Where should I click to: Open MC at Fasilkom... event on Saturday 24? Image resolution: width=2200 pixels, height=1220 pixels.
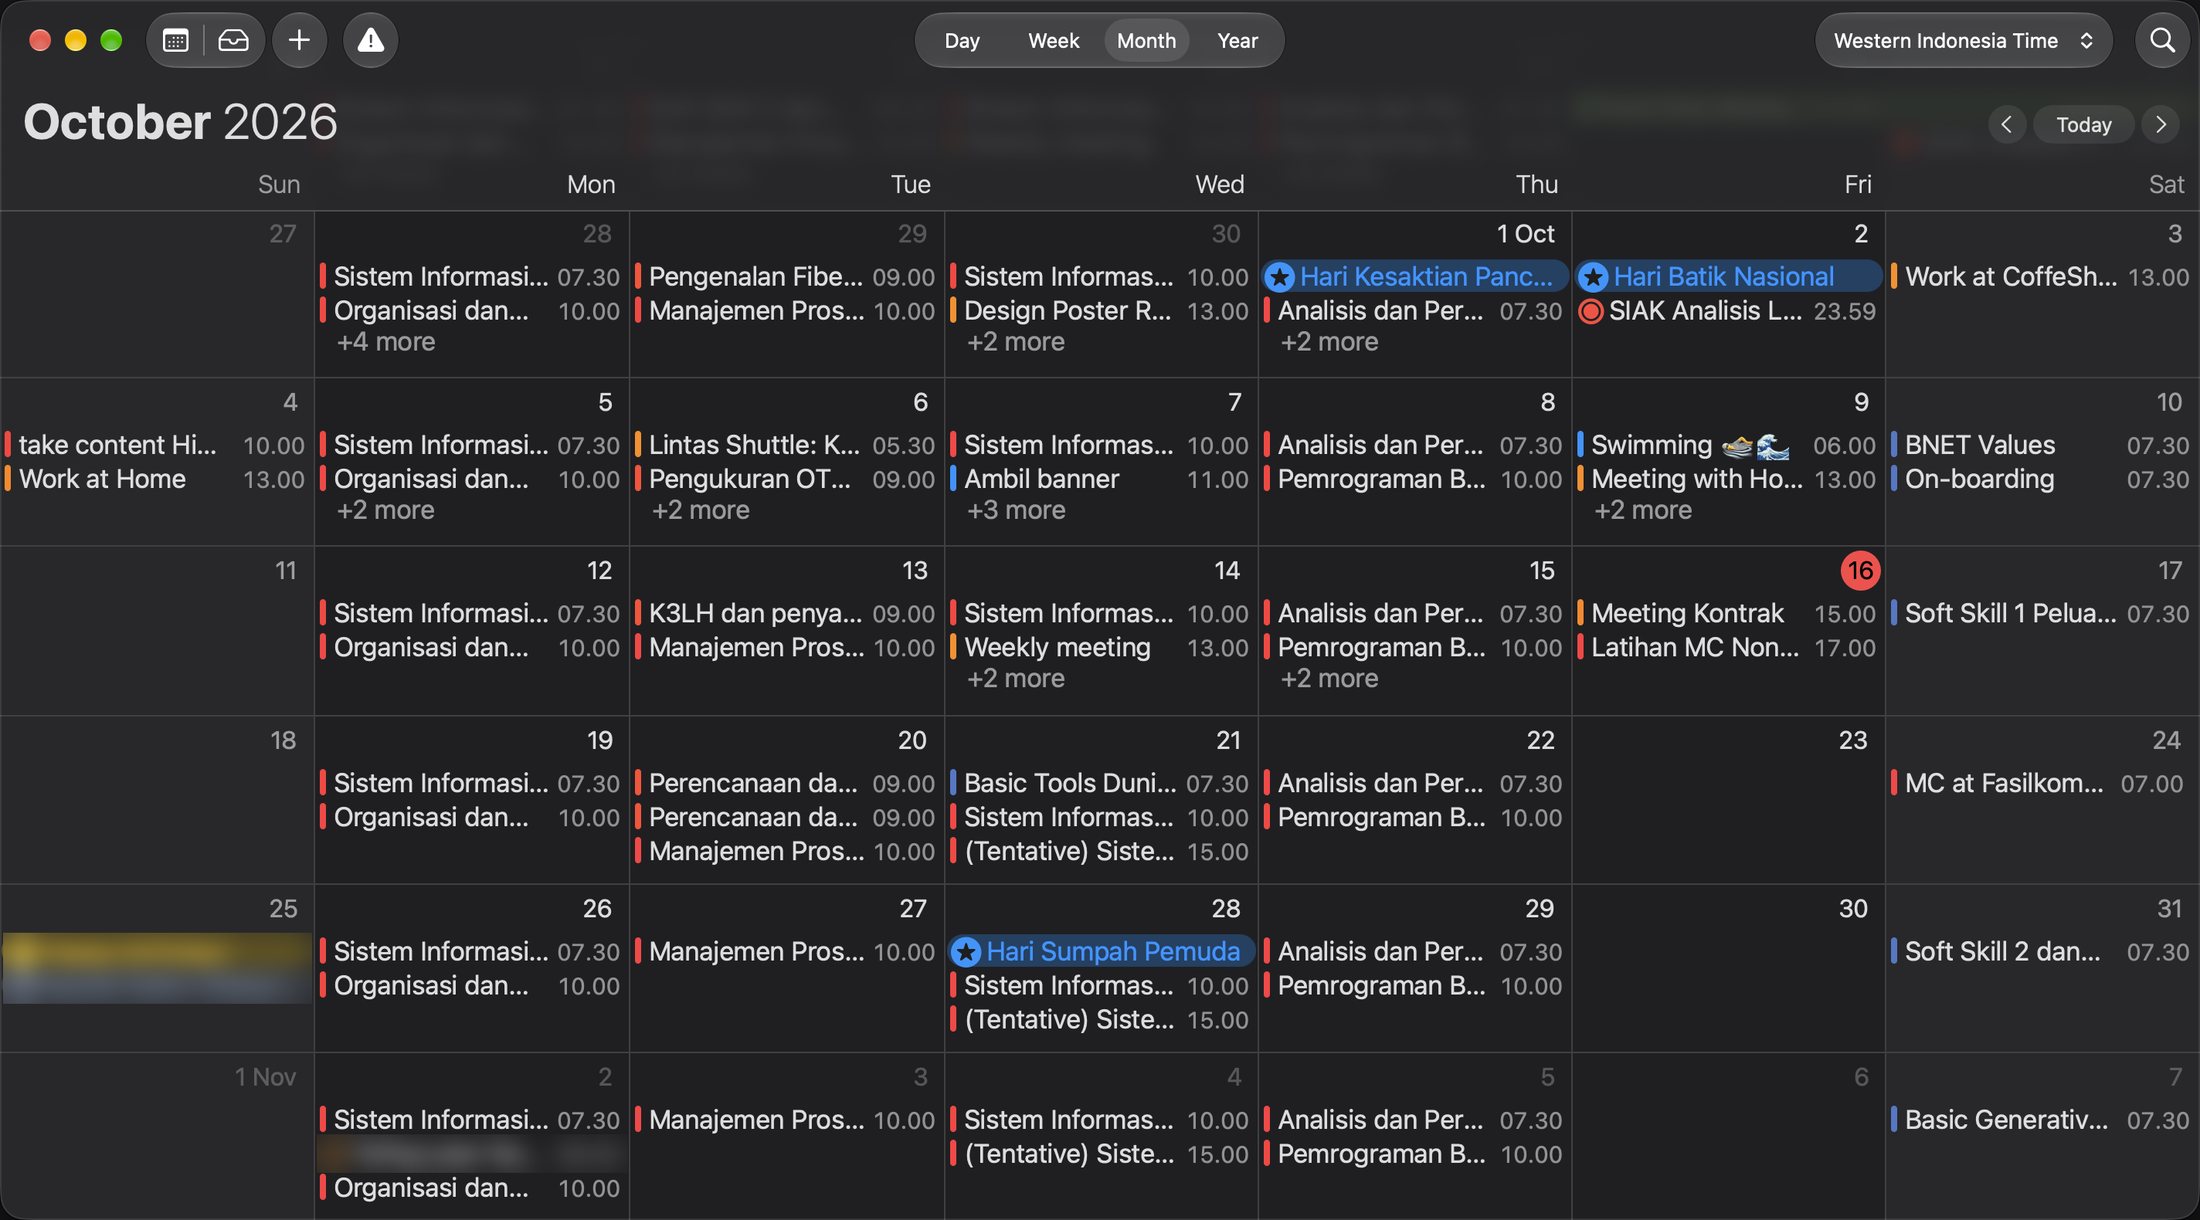2041,784
